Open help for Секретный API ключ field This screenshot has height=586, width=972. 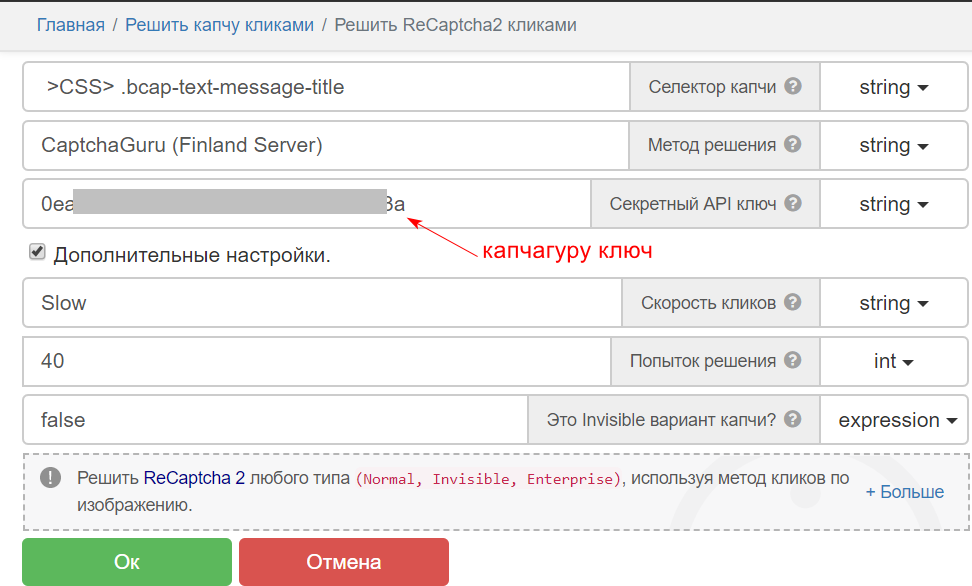click(793, 203)
